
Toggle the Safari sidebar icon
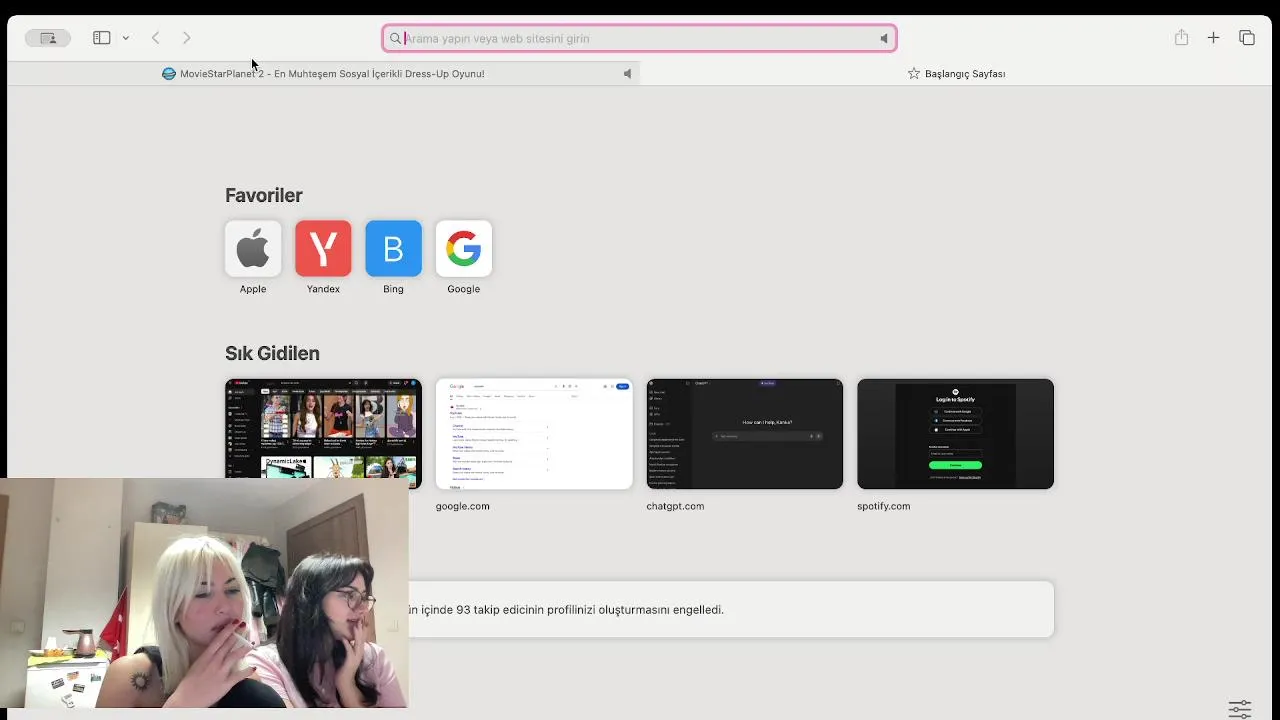point(101,38)
